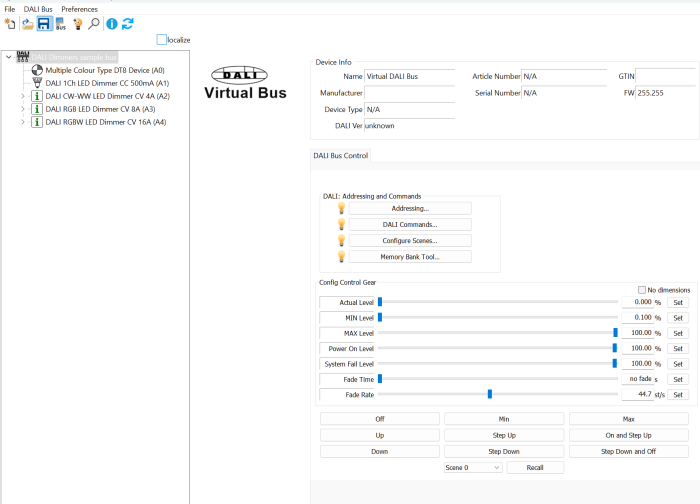The width and height of the screenshot is (700, 504).
Task: Click the magnifying glass search icon
Action: coord(94,24)
